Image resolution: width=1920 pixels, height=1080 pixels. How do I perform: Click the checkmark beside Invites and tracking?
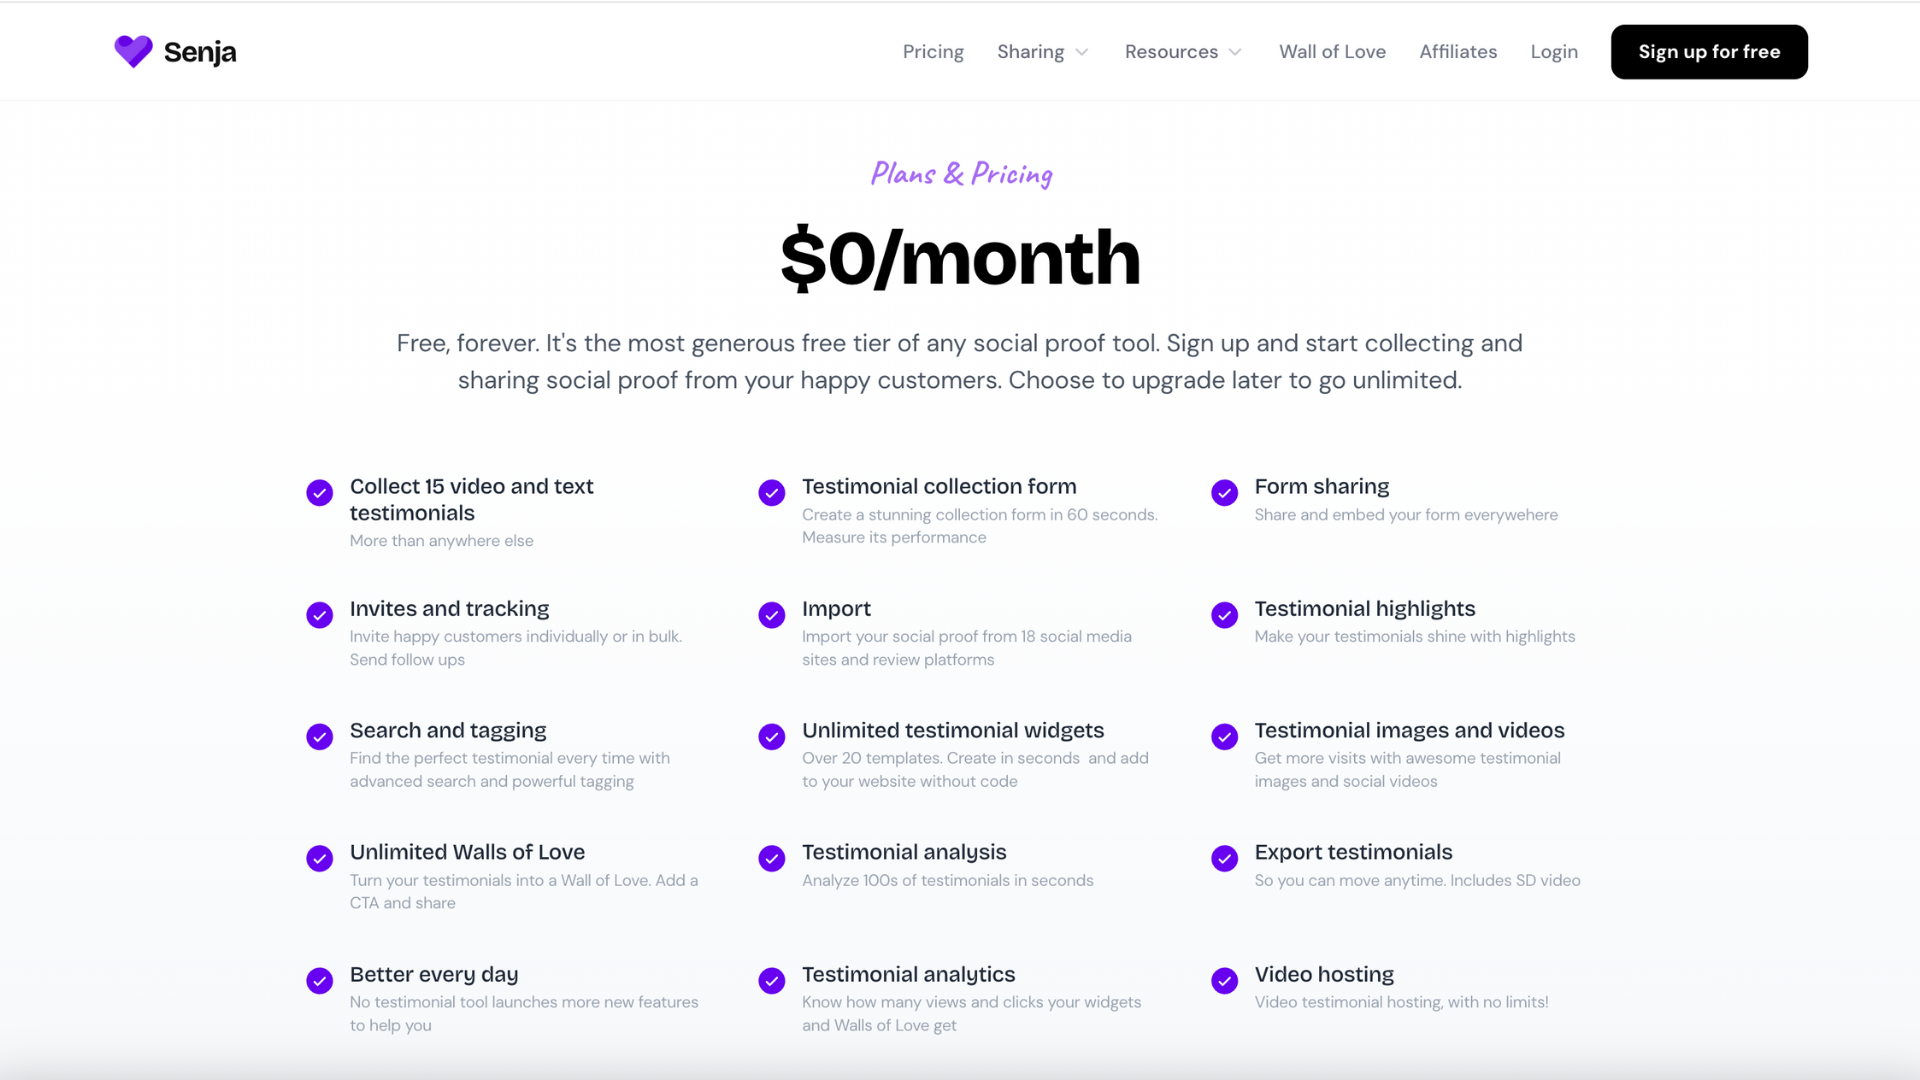pyautogui.click(x=320, y=615)
